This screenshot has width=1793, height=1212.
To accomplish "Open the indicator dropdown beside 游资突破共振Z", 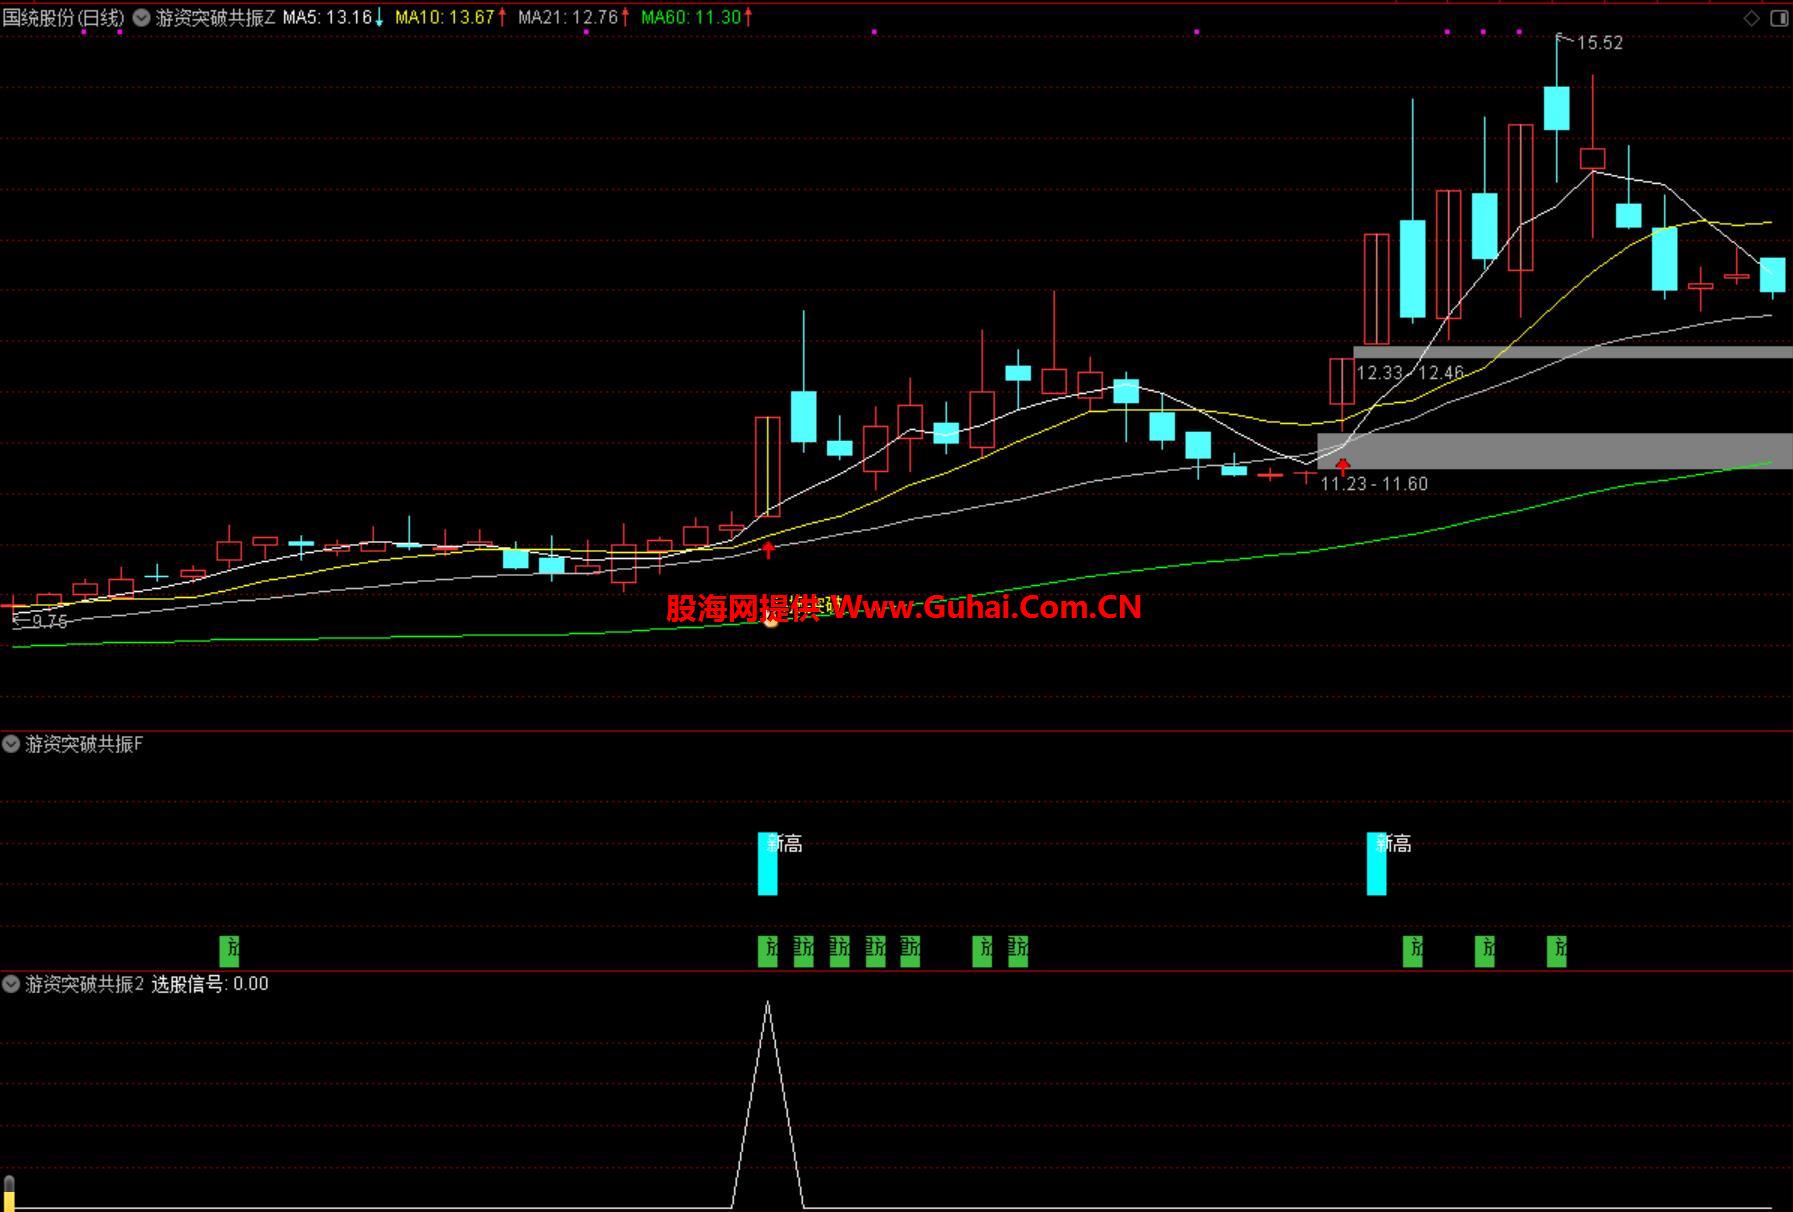I will (x=142, y=18).
